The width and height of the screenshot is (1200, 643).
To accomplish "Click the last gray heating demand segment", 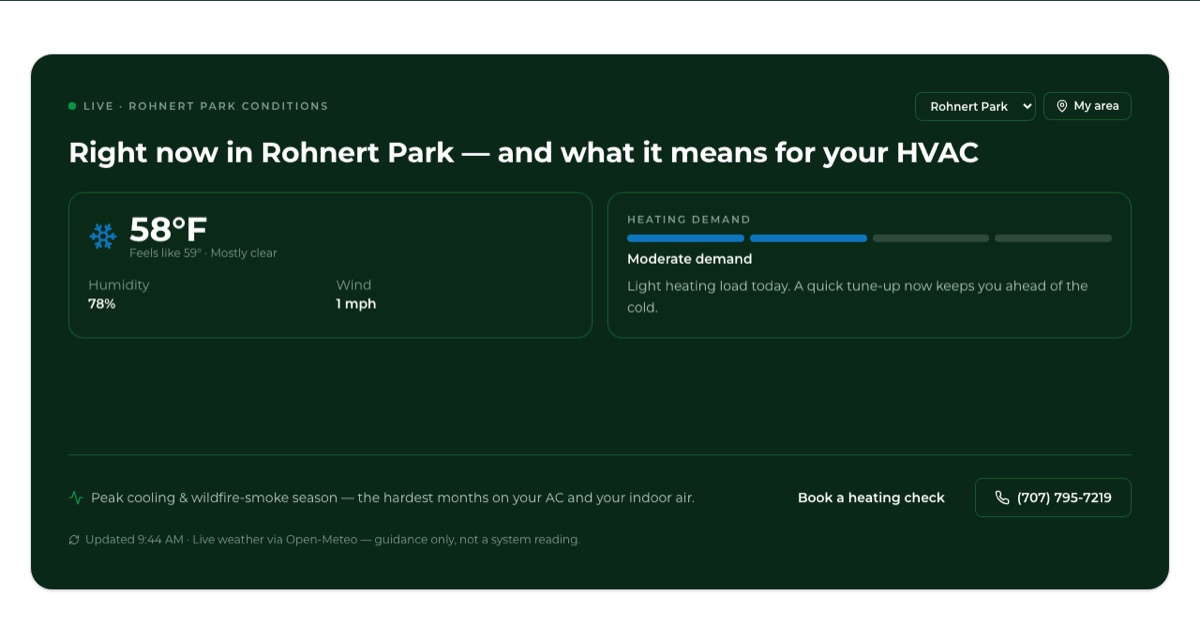I will click(x=1053, y=238).
